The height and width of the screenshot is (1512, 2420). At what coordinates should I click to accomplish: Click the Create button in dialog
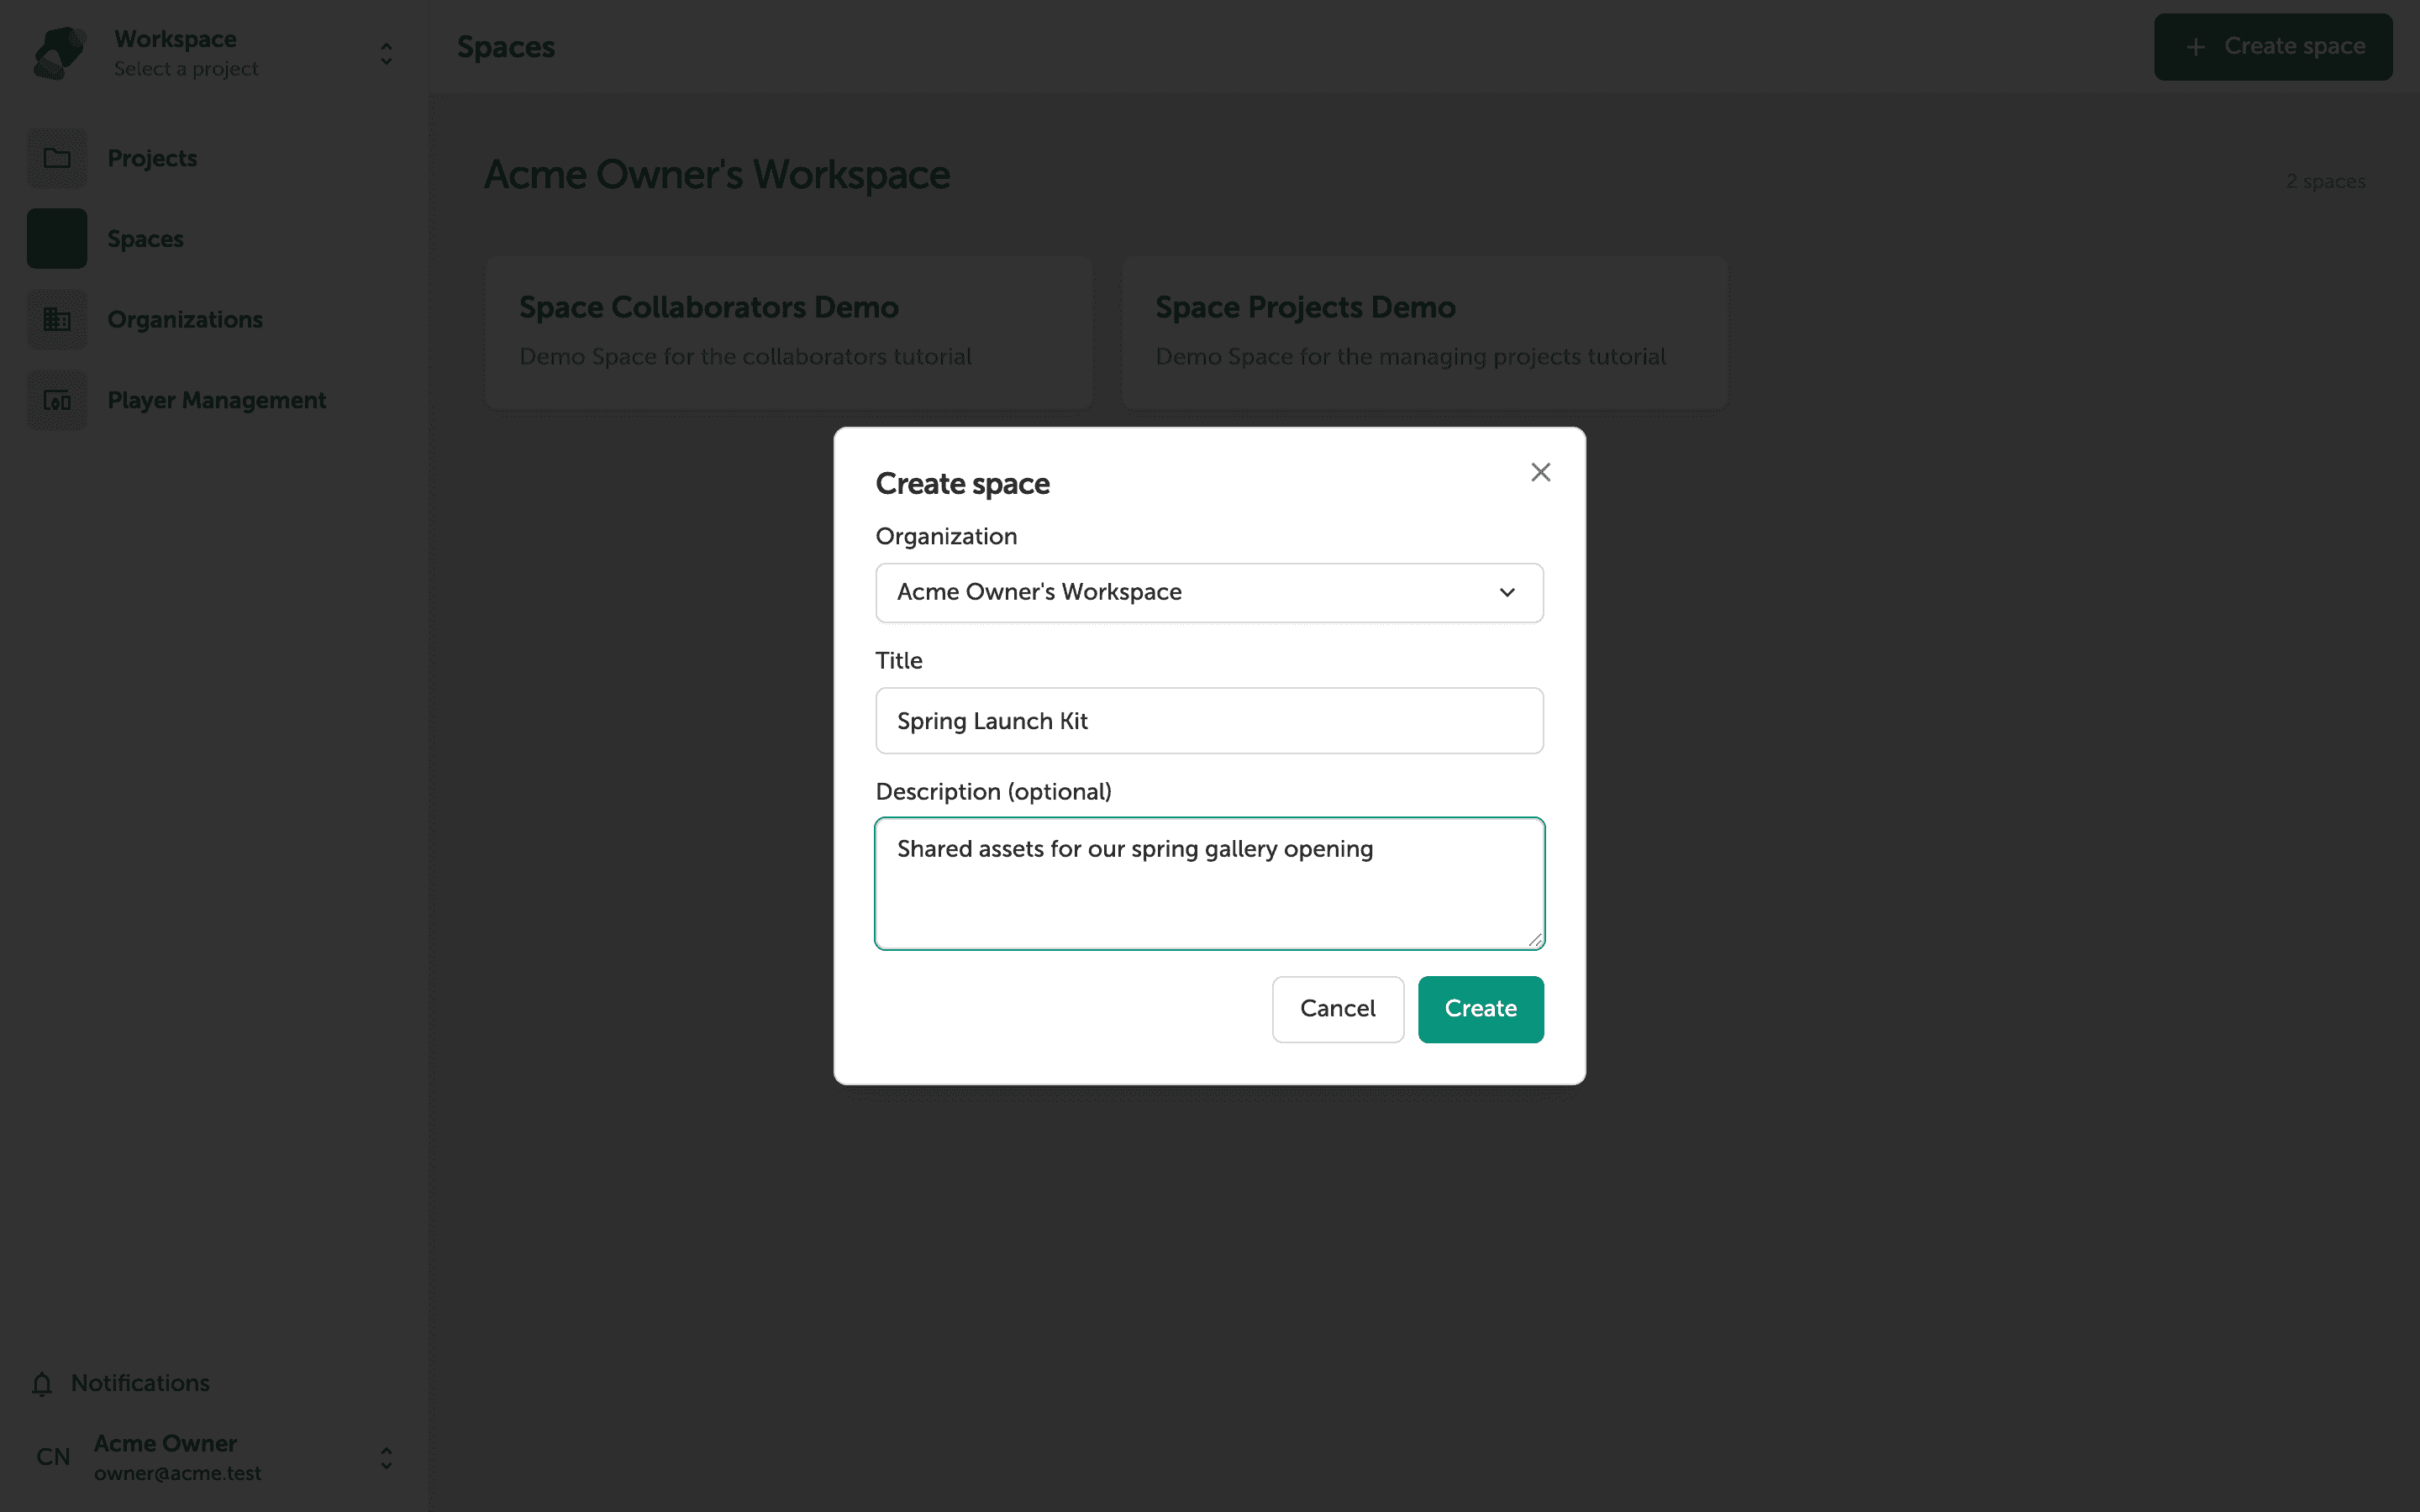tap(1480, 1009)
